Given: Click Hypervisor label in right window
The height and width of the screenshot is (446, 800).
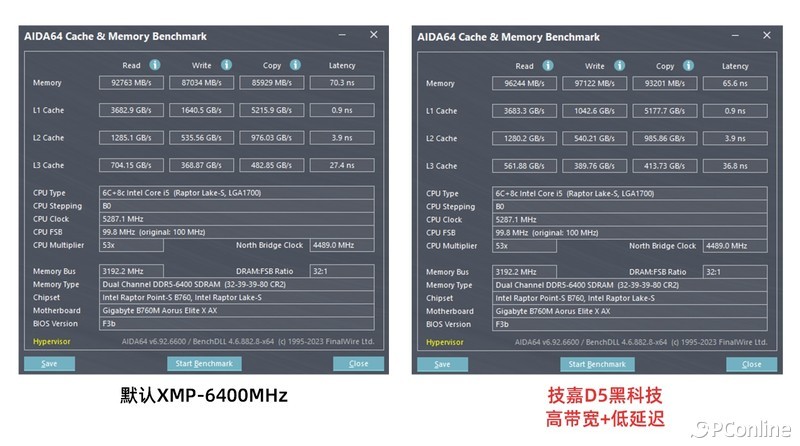Looking at the screenshot, I should point(445,342).
